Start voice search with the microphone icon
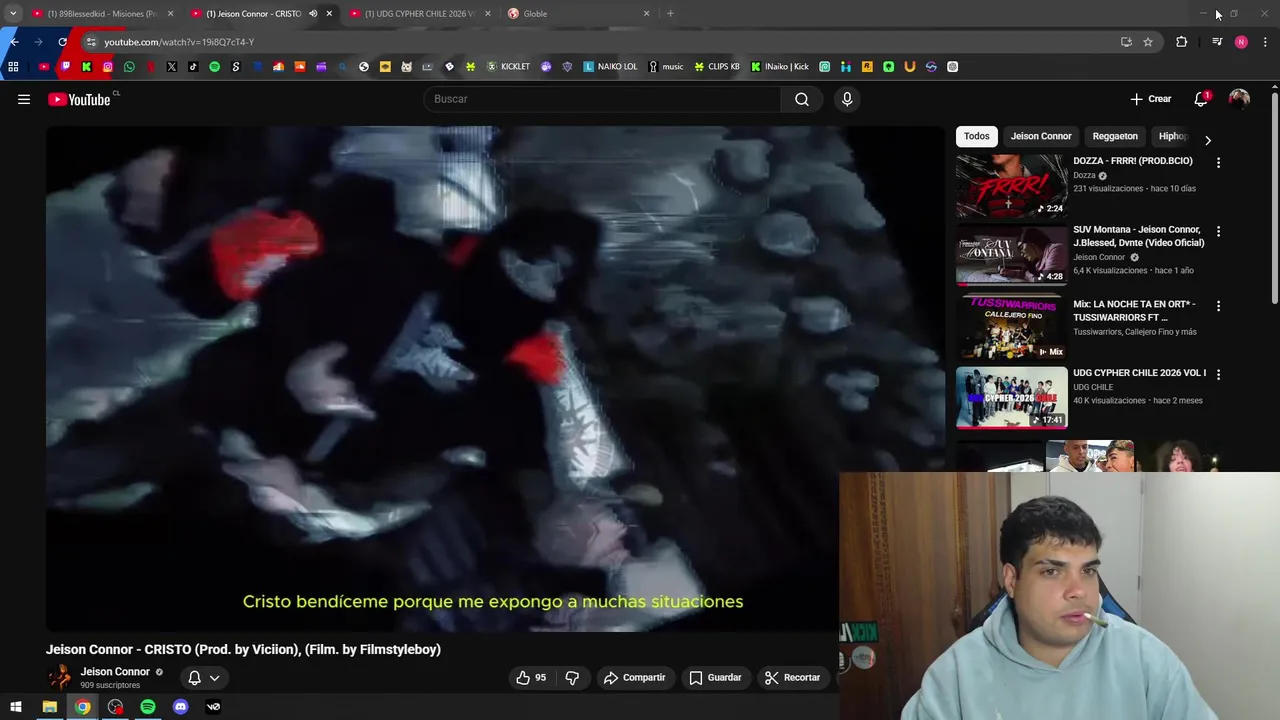This screenshot has height=720, width=1280. pyautogui.click(x=847, y=99)
